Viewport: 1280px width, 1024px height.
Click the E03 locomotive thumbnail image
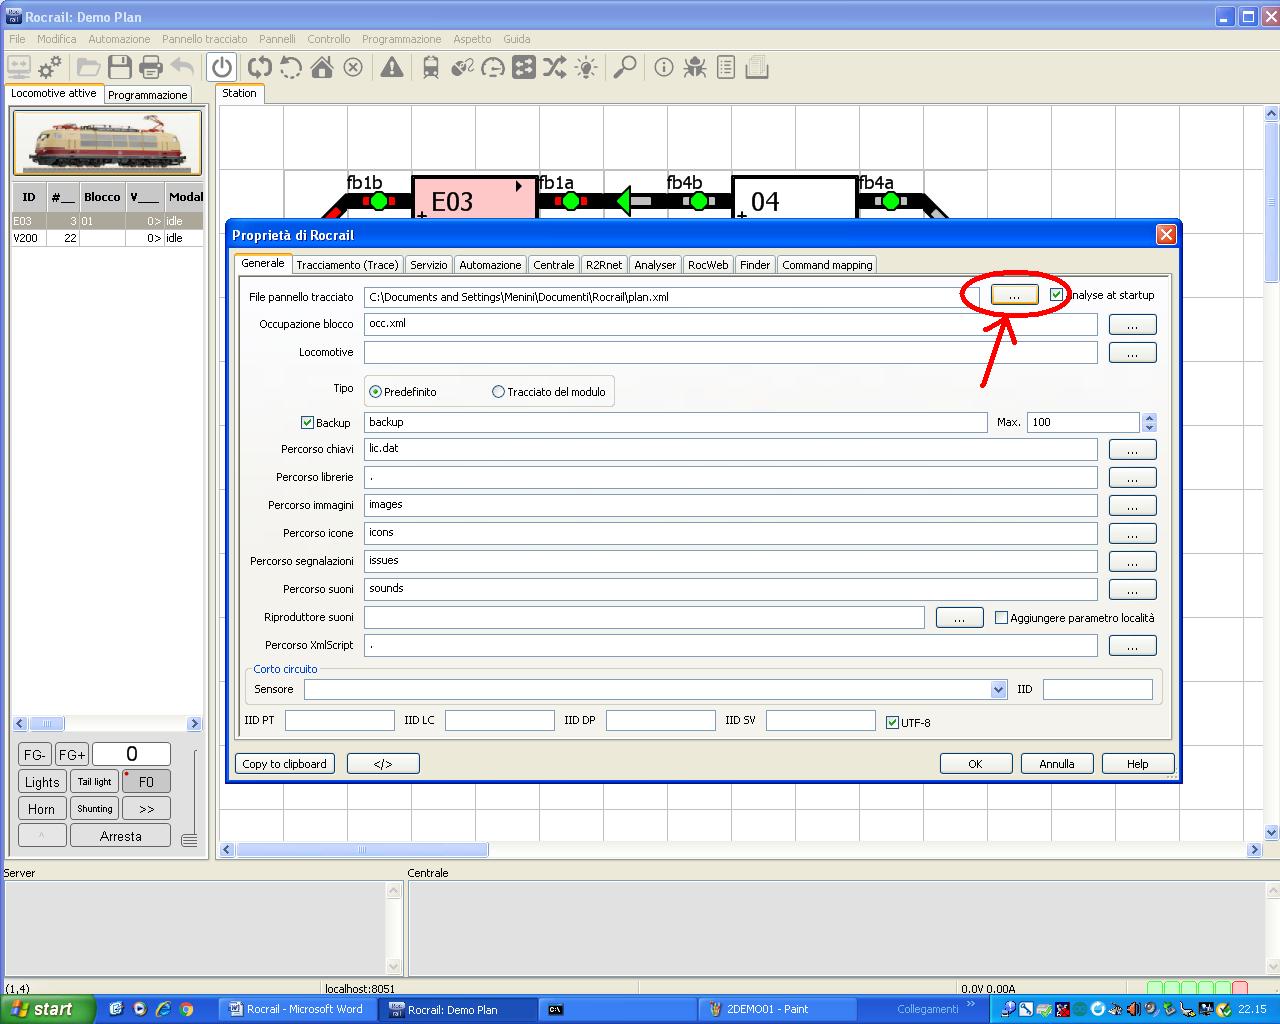click(x=107, y=142)
